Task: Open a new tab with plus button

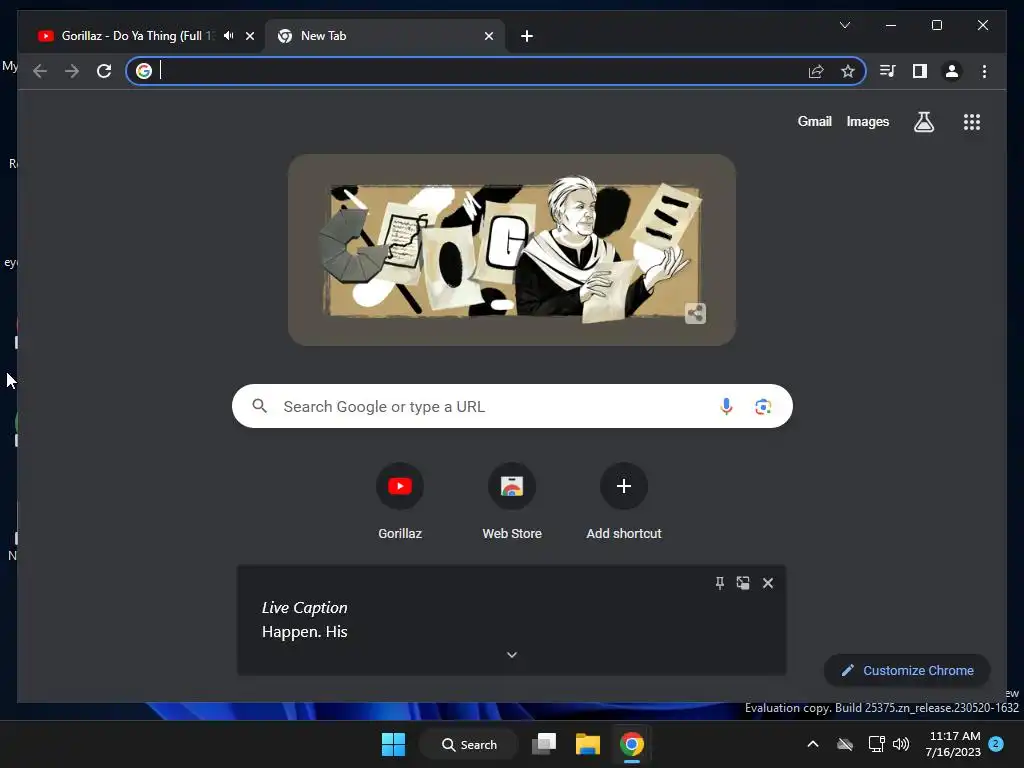Action: [527, 36]
